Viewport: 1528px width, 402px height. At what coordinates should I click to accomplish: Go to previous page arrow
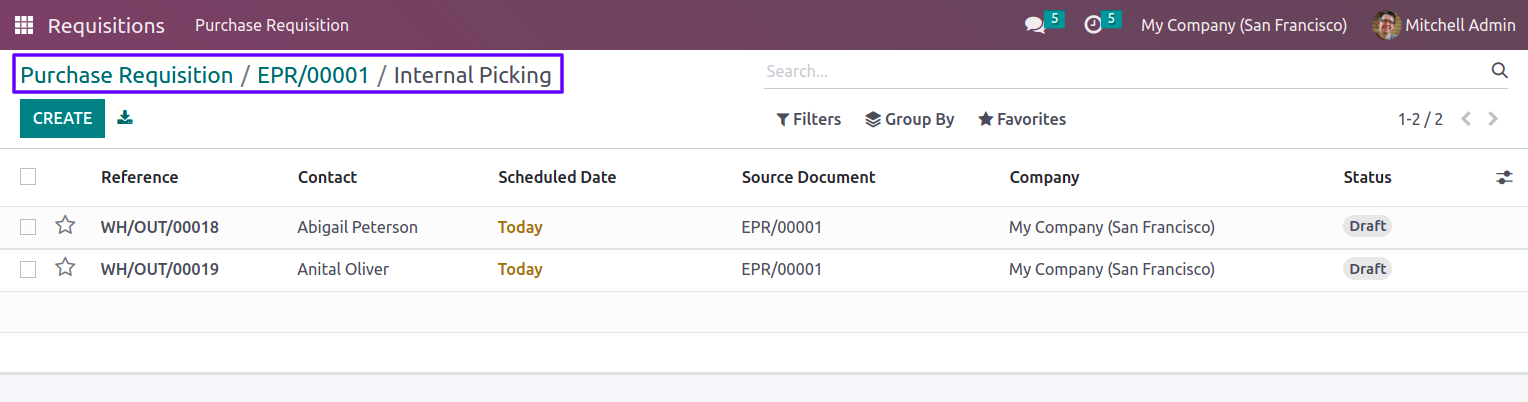(x=1466, y=119)
